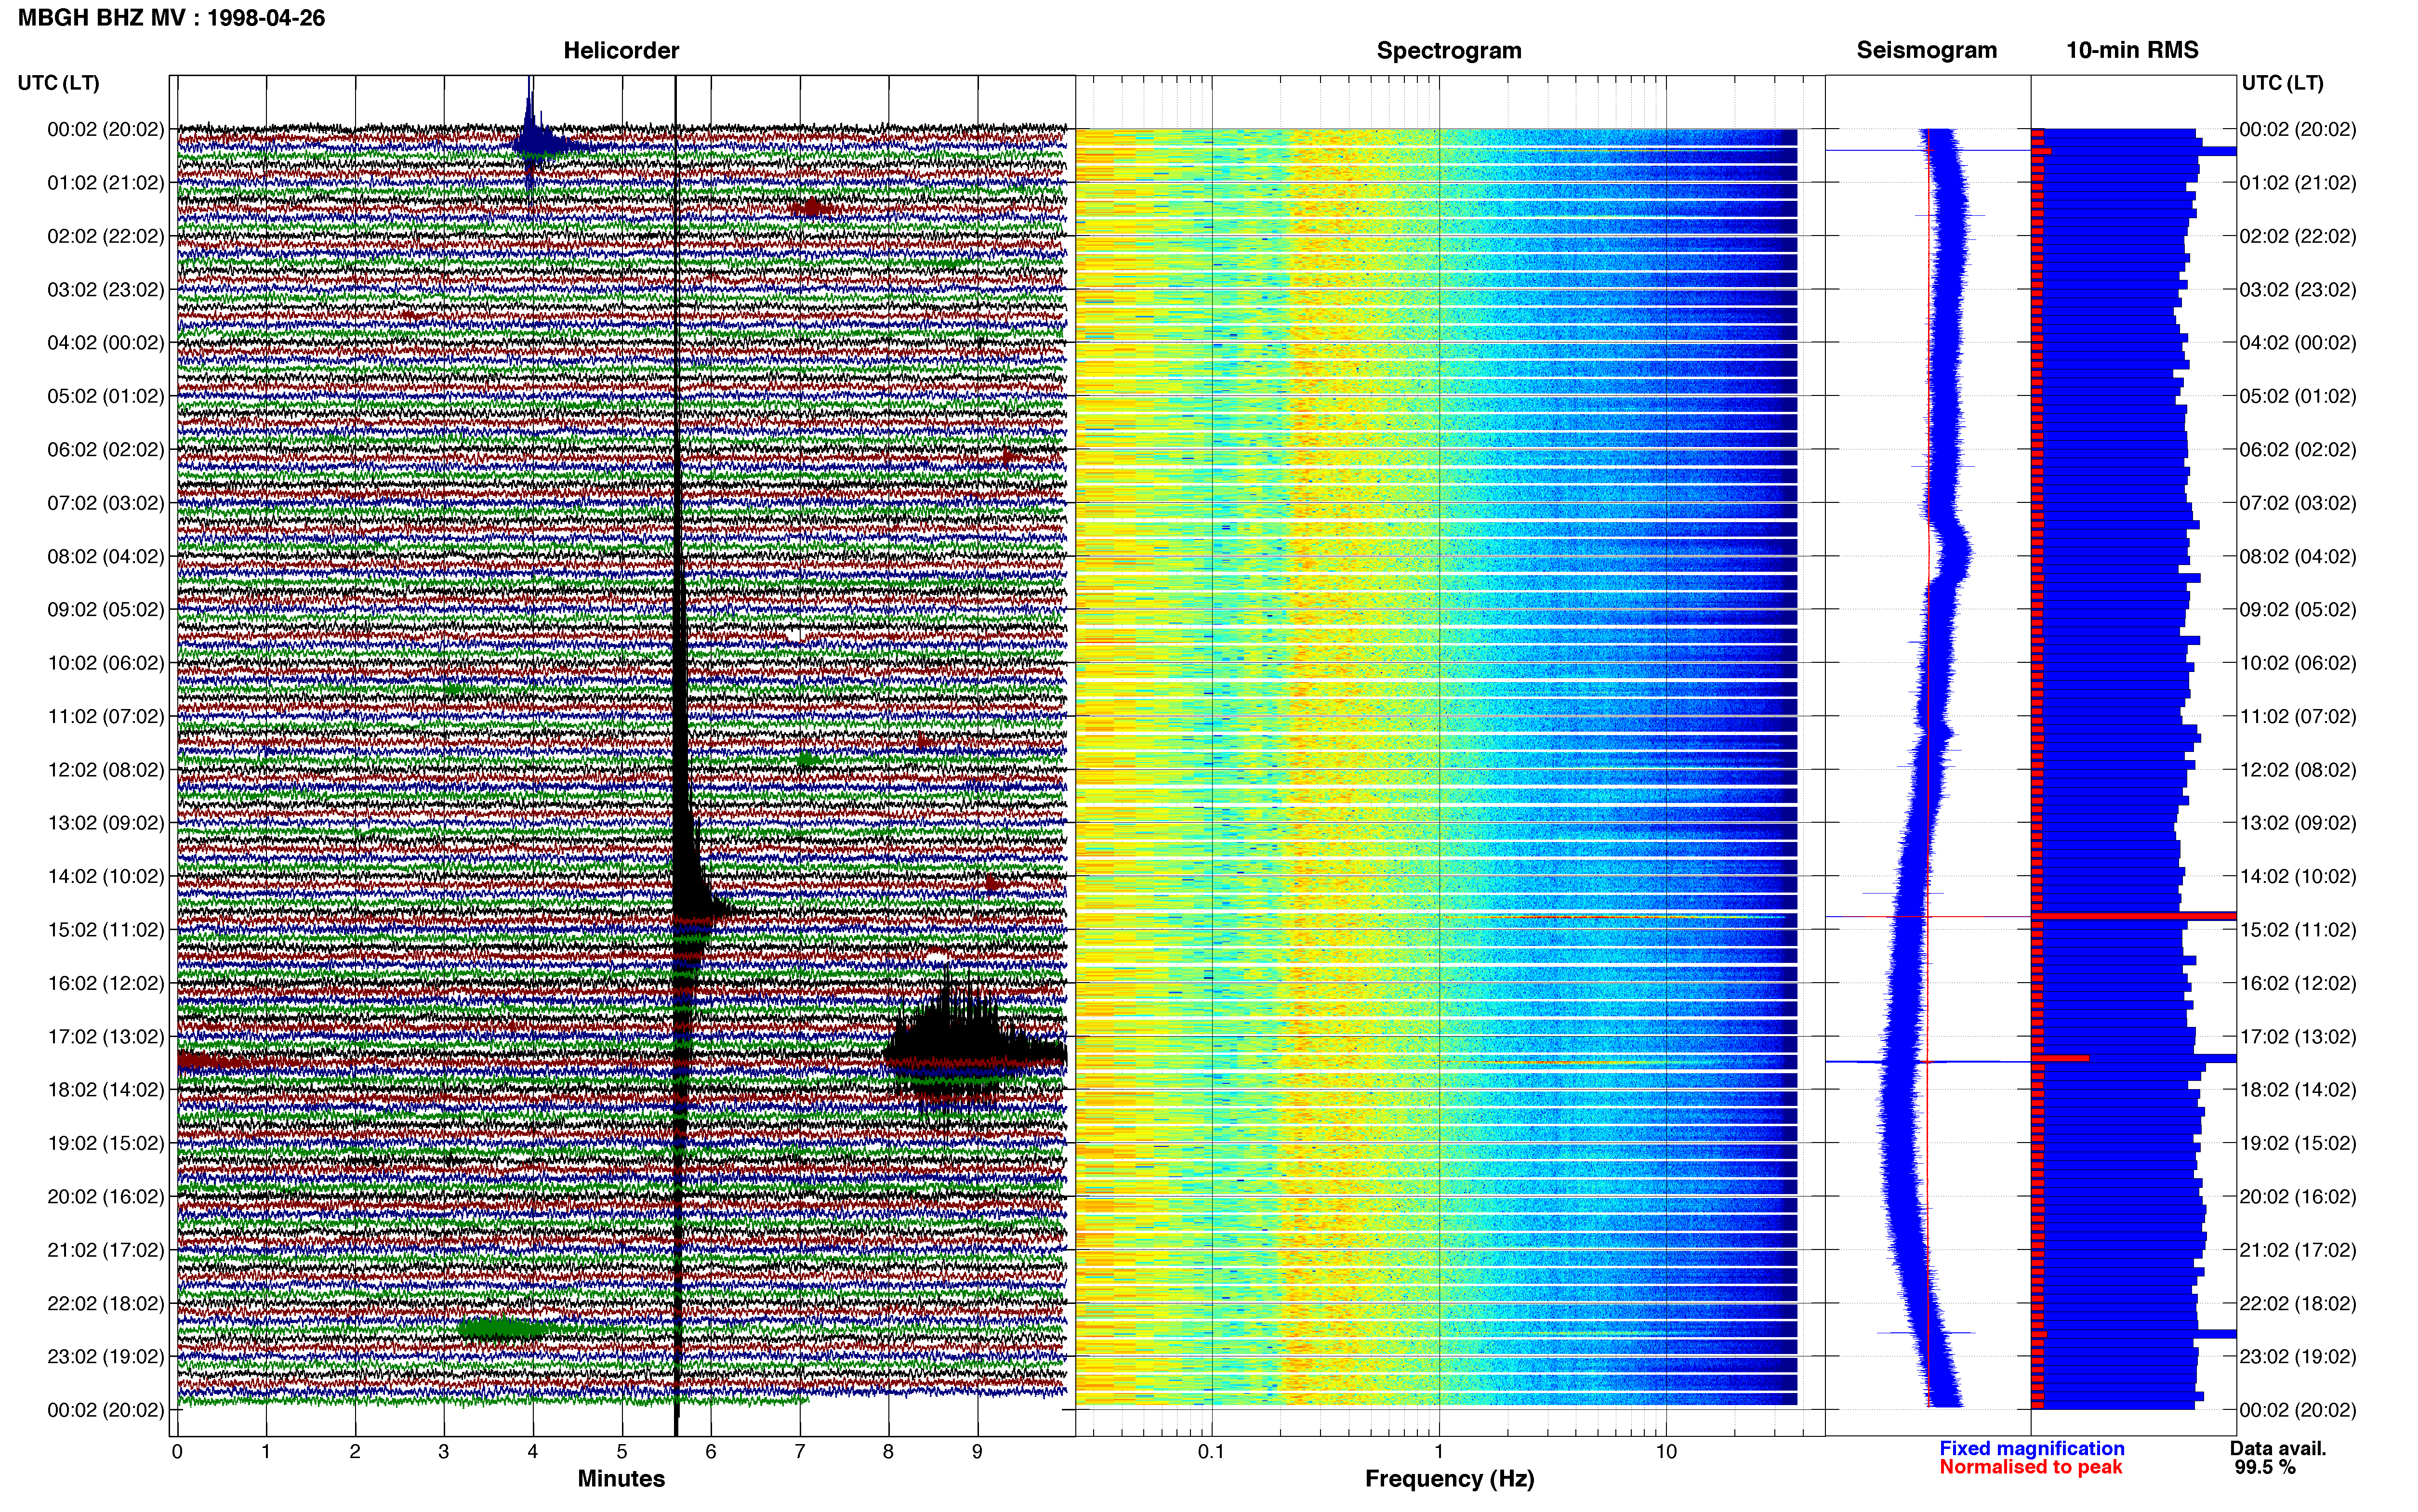This screenshot has height=1512, width=2418.
Task: Click the left time label '05:02 (01:02)'
Action: pyautogui.click(x=105, y=396)
